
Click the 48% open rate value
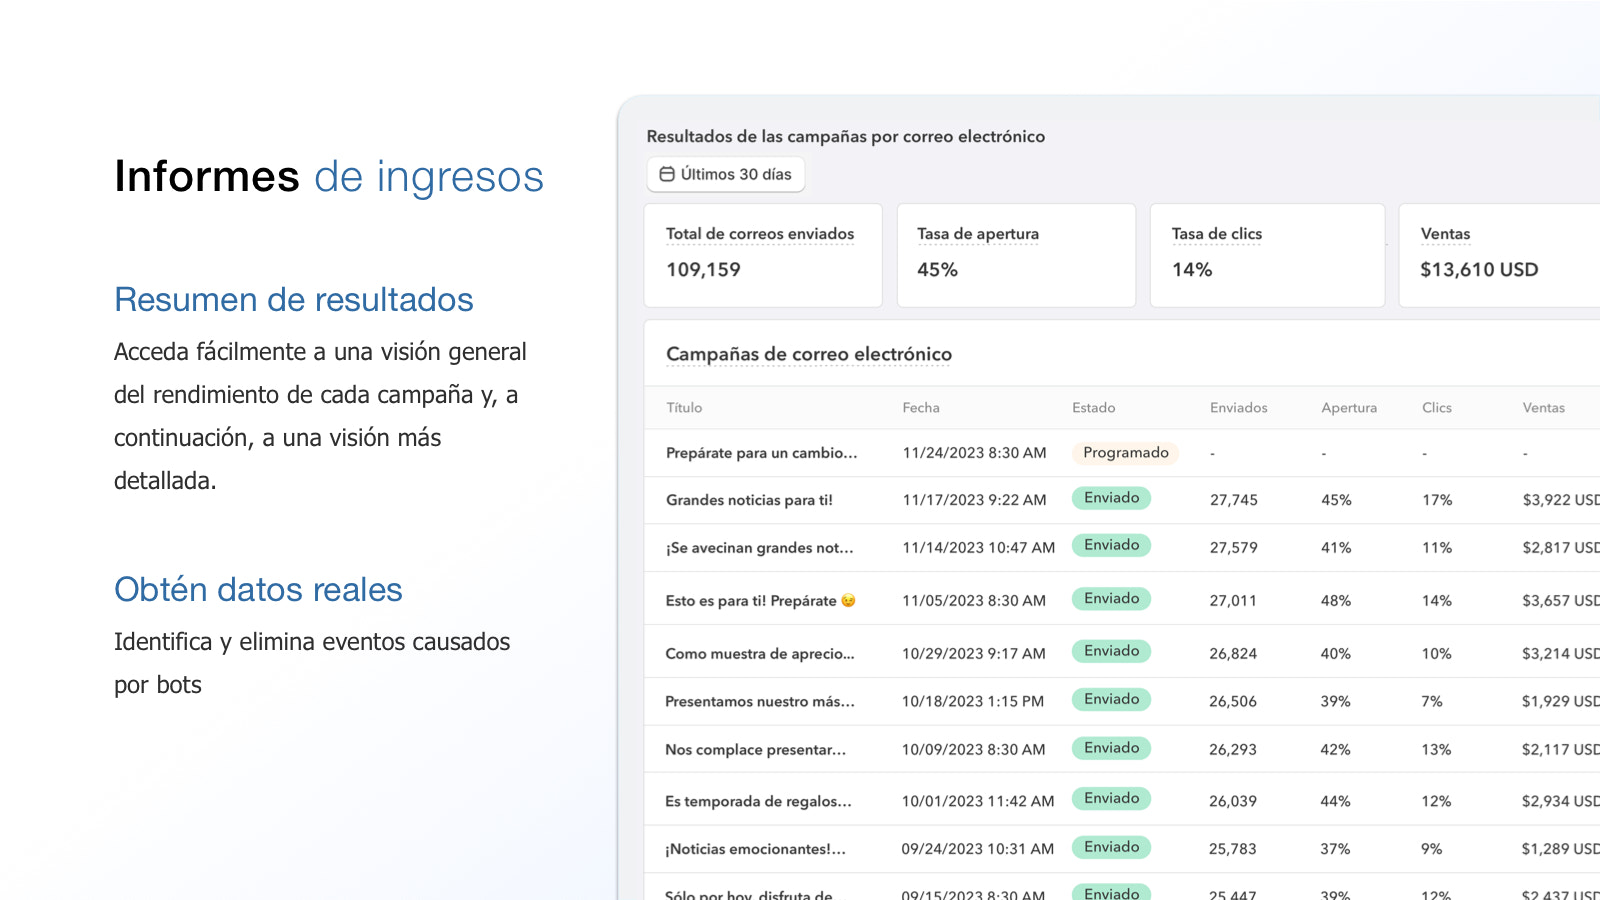coord(1336,601)
